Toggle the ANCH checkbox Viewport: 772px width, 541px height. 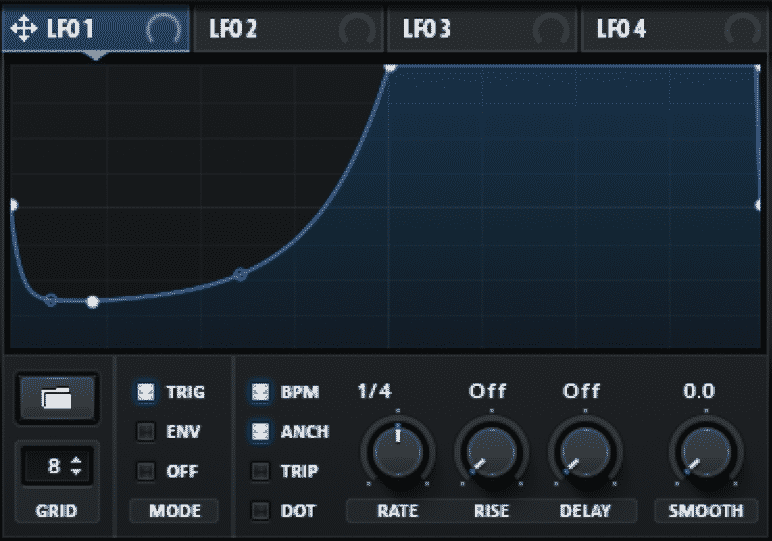point(260,432)
